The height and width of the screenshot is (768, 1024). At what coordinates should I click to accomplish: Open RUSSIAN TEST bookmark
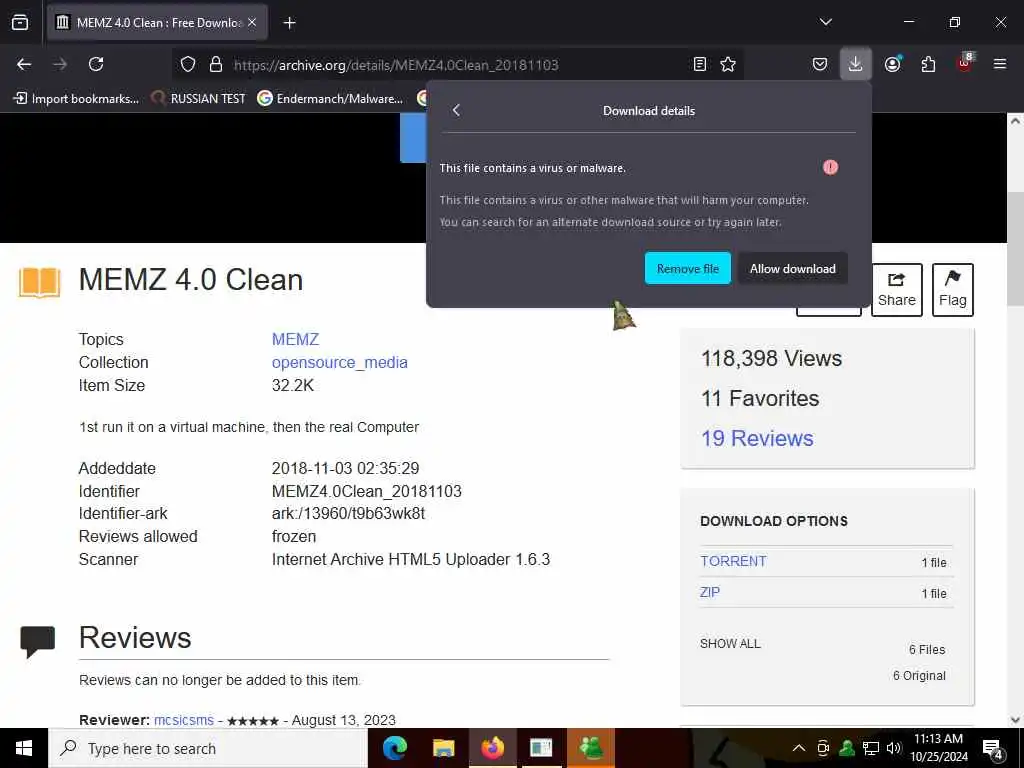tap(198, 99)
